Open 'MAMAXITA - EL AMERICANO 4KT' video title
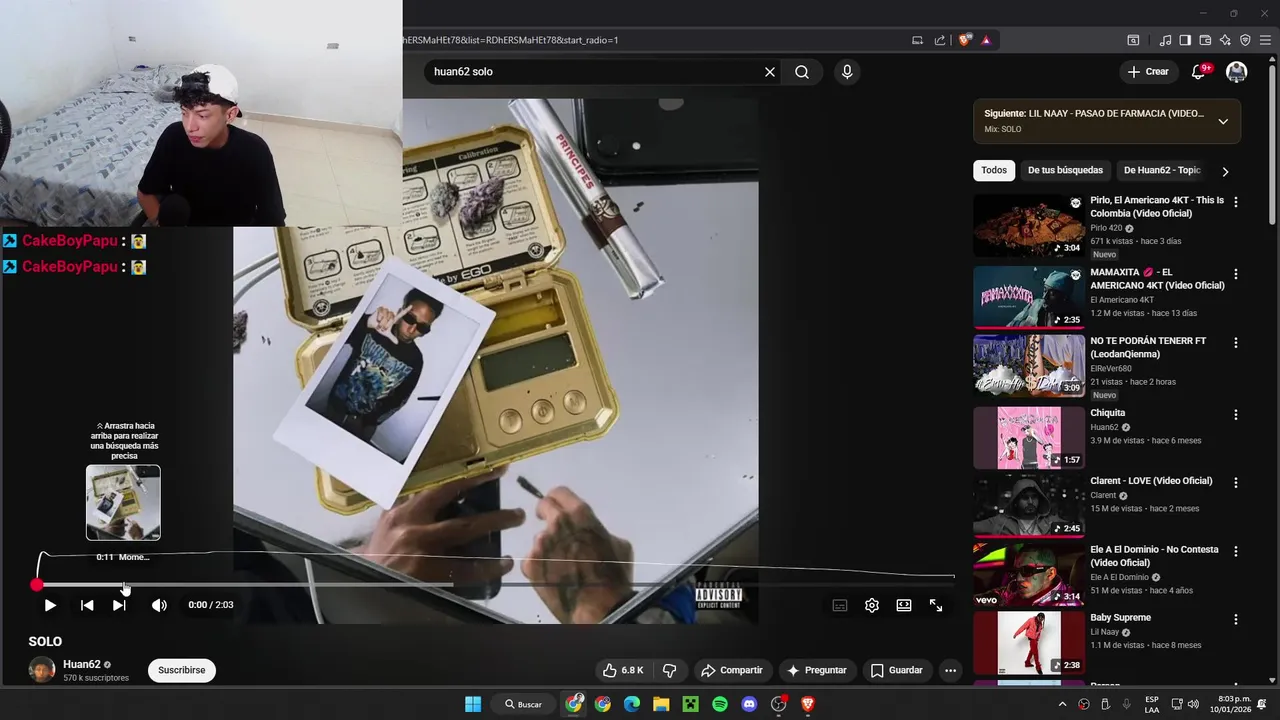The image size is (1280, 720). 1157,279
